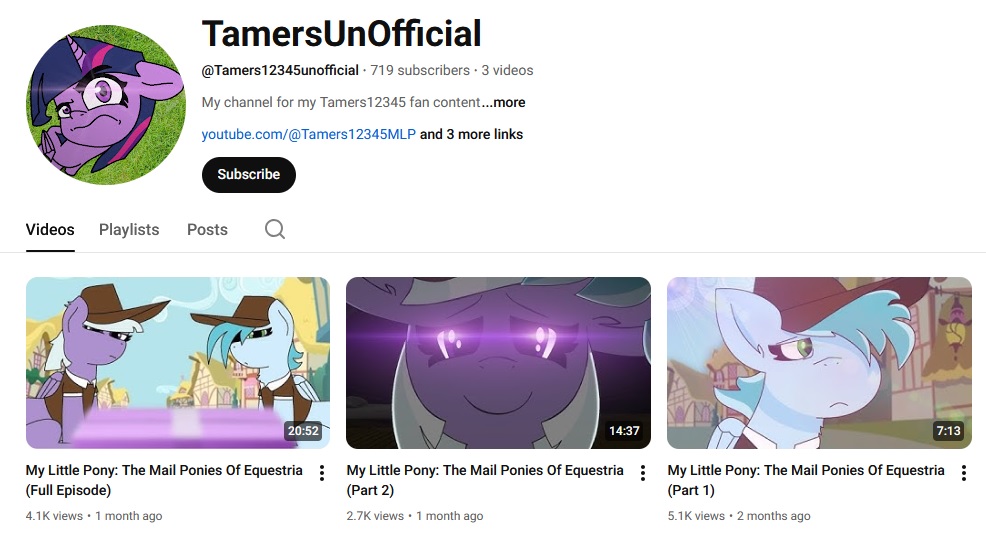Screen dimensions: 986x540
Task: Click the TamersUnOfficial channel avatar
Action: [106, 105]
